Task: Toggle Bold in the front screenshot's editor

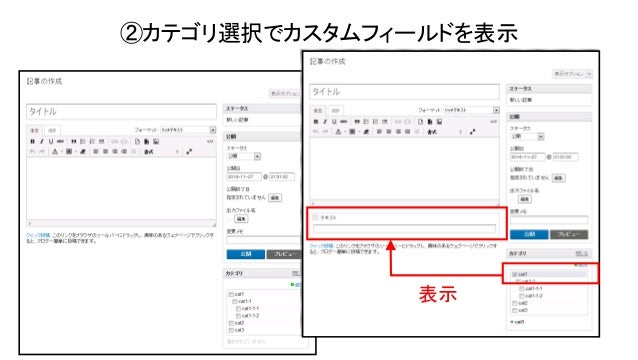Action: [x=316, y=122]
